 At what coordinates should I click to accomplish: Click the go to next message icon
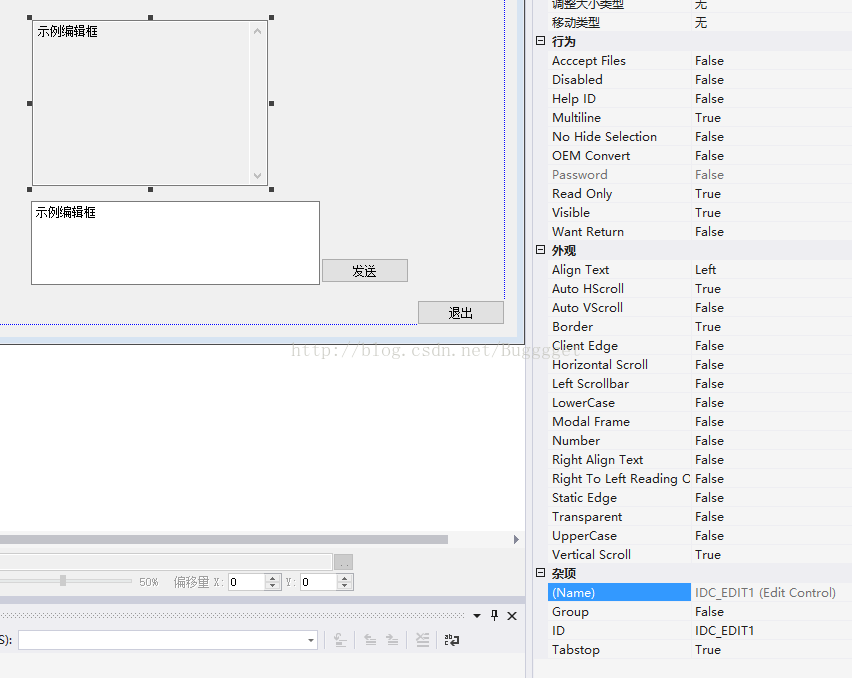392,640
